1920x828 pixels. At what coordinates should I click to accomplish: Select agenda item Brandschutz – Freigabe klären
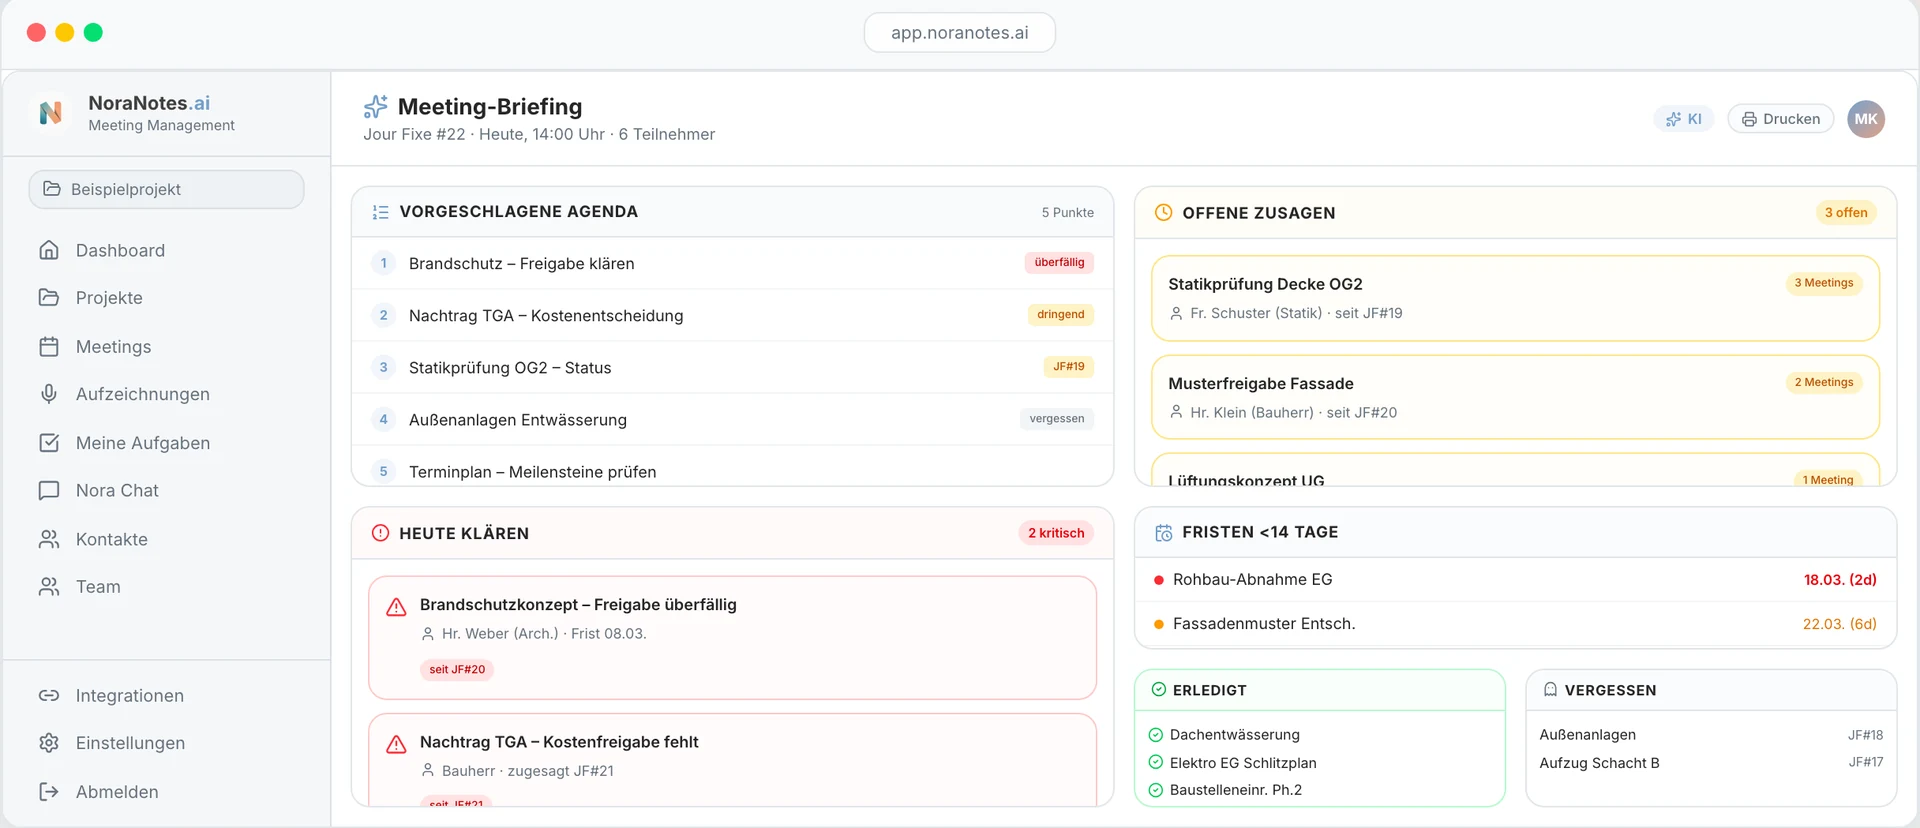[x=732, y=263]
